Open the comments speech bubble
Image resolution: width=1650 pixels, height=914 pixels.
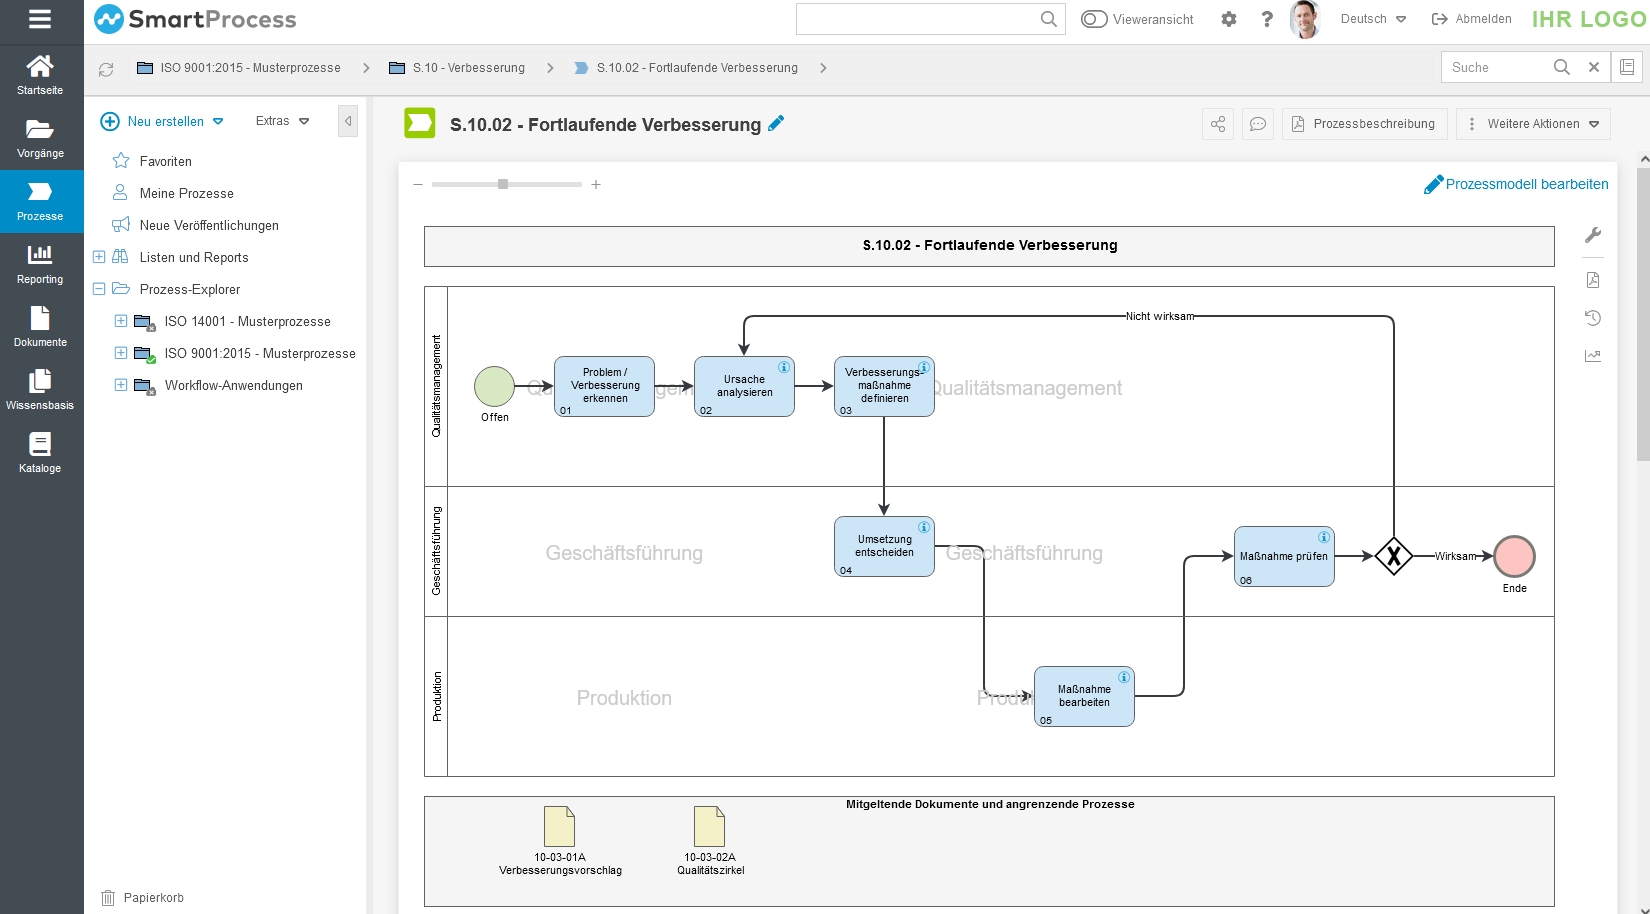pos(1258,124)
